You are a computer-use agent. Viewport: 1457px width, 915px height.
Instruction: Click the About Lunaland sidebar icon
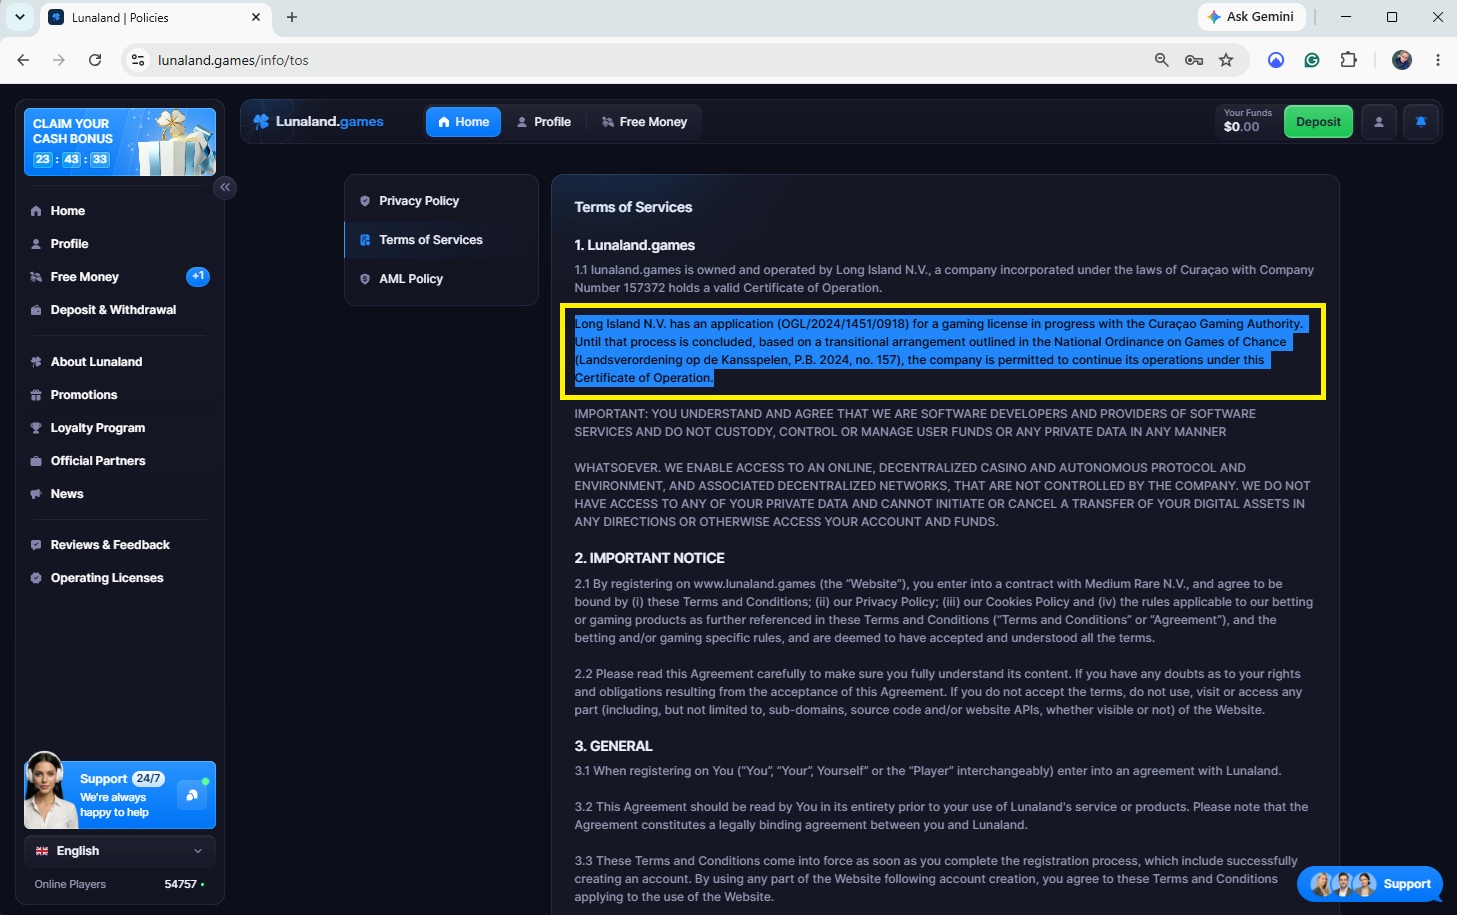(36, 362)
